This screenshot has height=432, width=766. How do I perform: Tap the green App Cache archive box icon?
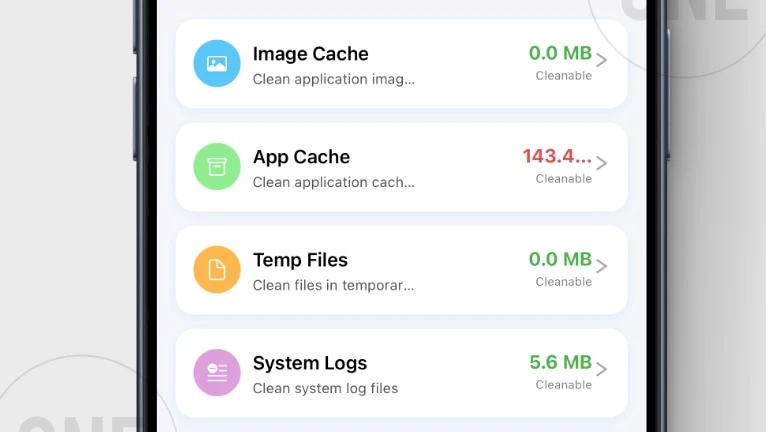tap(217, 167)
